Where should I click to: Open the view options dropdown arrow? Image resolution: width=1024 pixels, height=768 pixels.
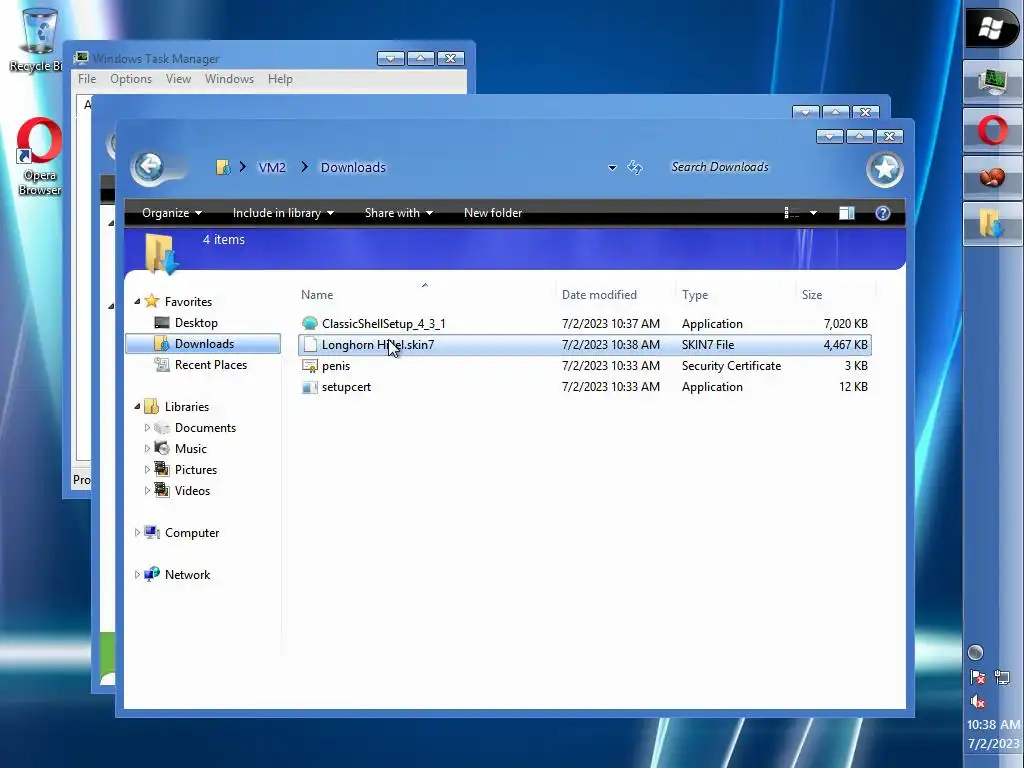pyautogui.click(x=813, y=213)
